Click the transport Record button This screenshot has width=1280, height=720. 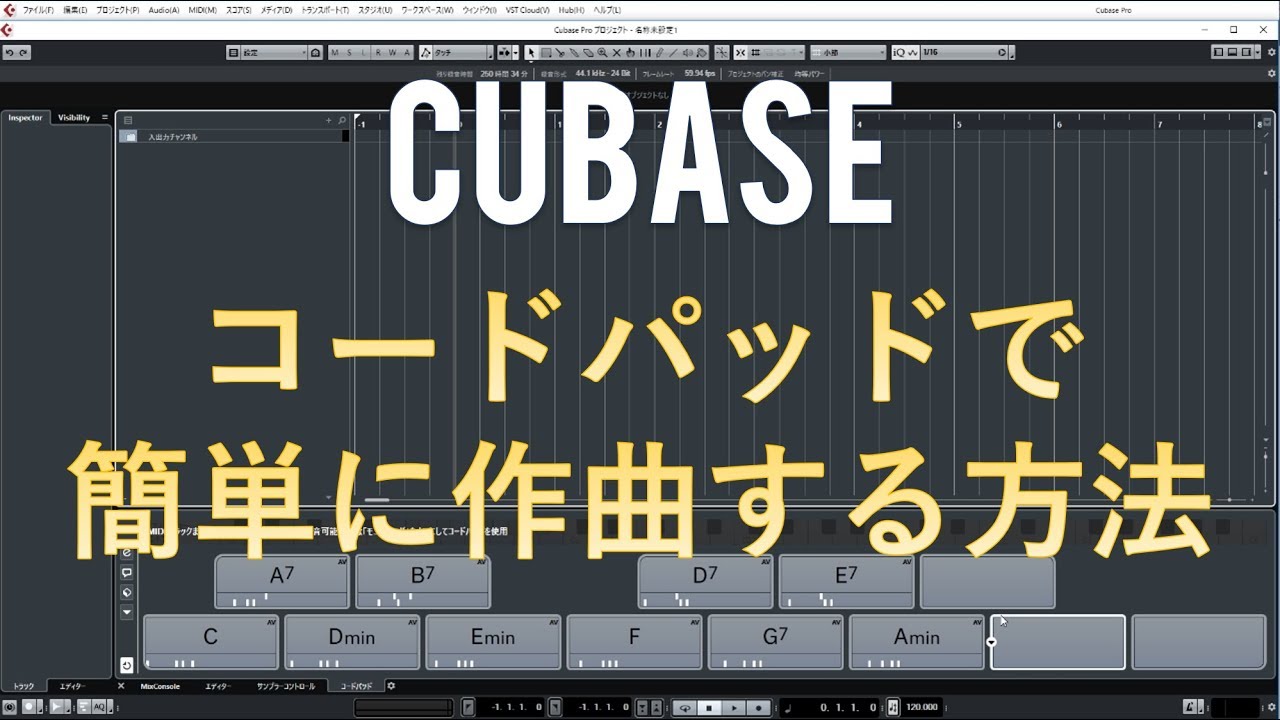pos(759,707)
